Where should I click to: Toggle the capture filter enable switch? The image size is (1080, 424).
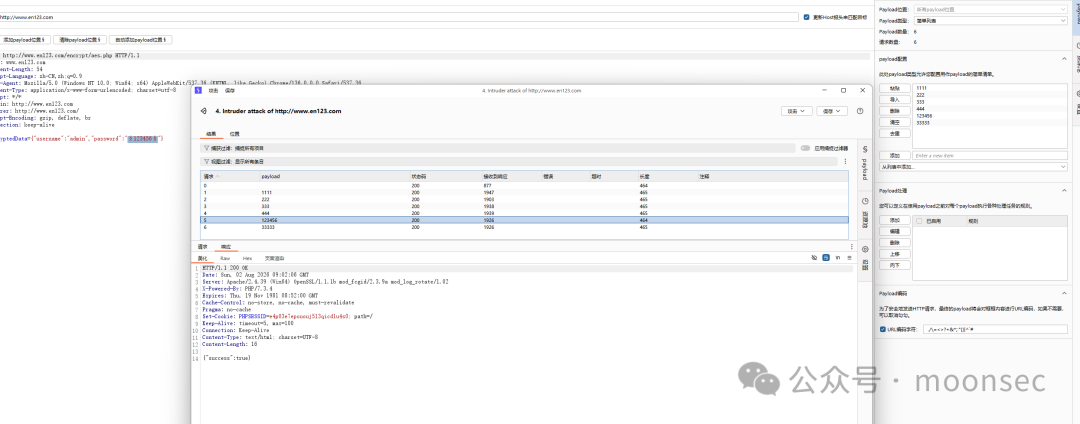coord(804,148)
